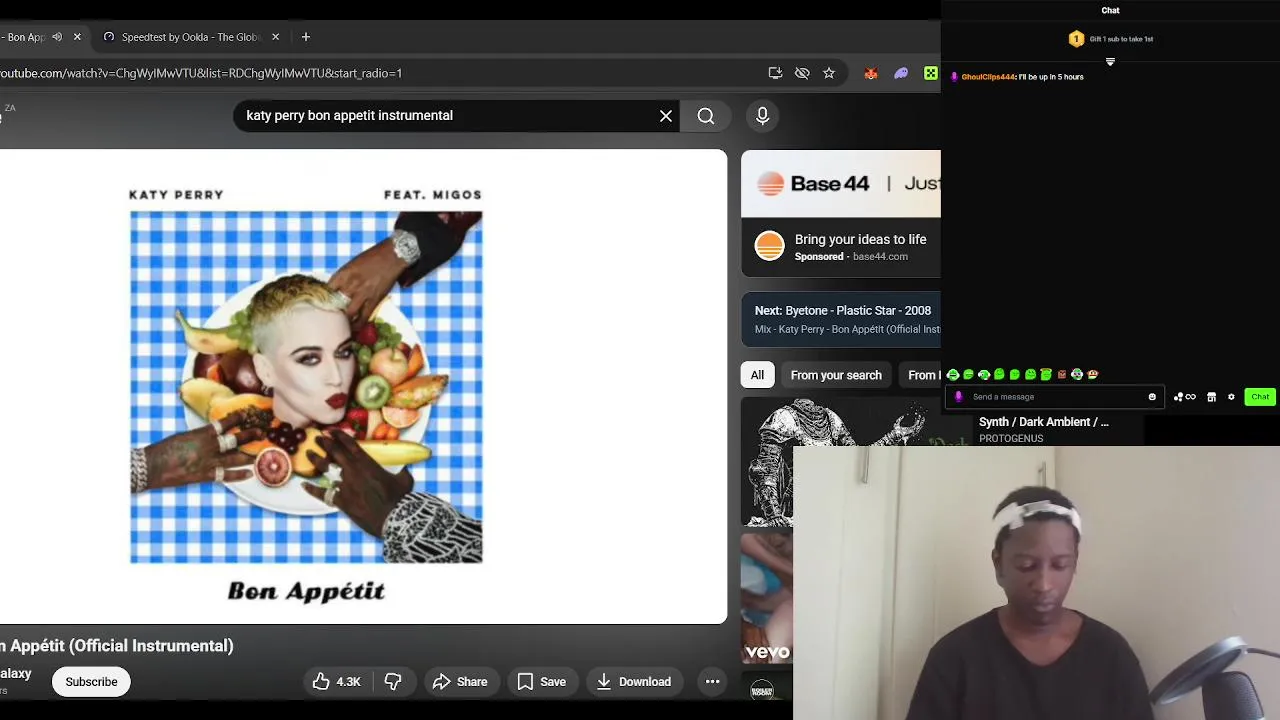The image size is (1280, 720).
Task: Open a new browser tab
Action: [x=306, y=37]
